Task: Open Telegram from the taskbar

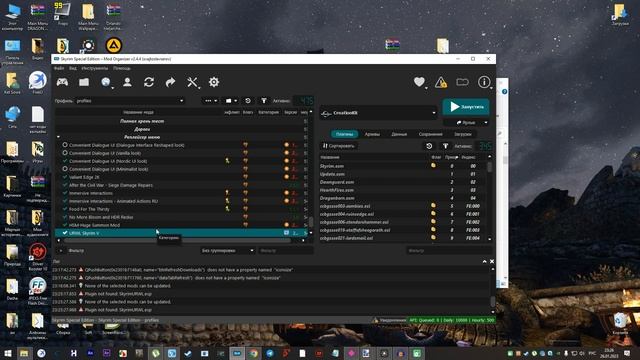Action: (270, 353)
